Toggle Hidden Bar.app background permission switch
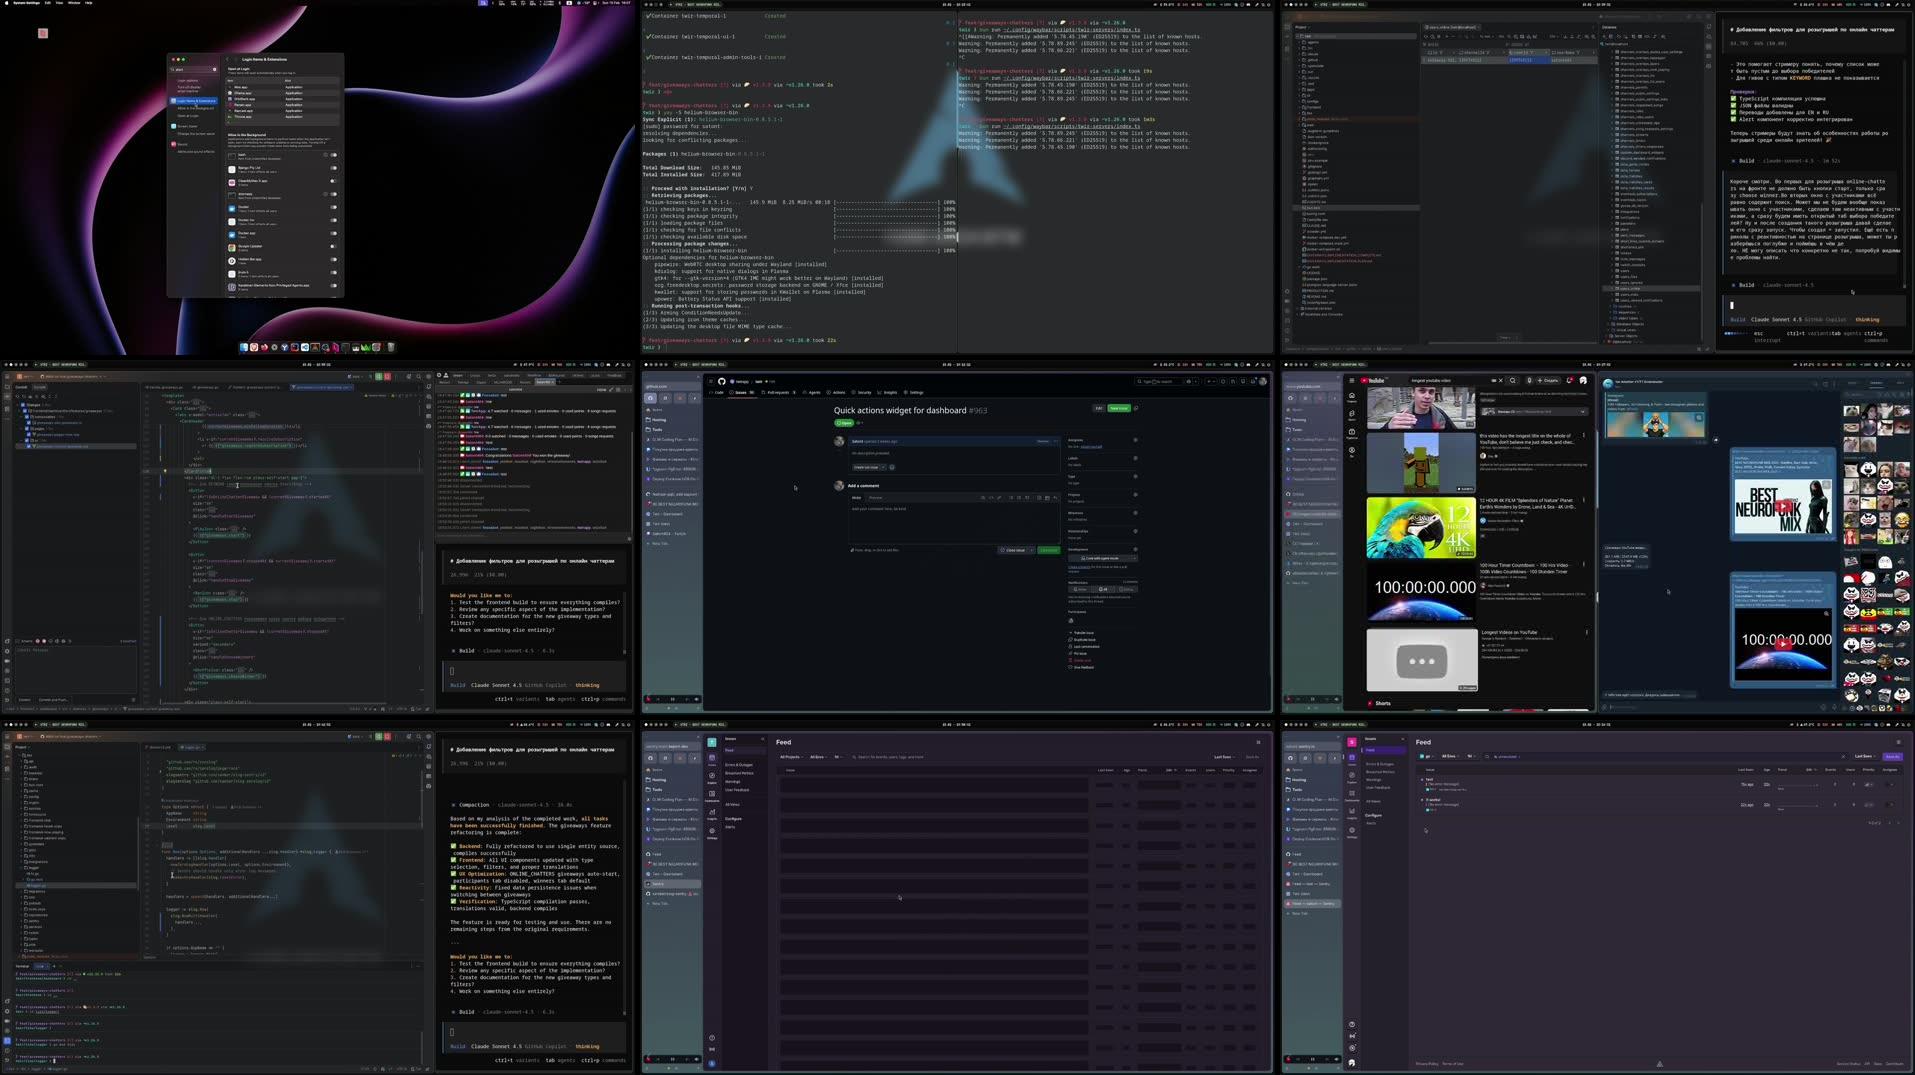 click(333, 260)
